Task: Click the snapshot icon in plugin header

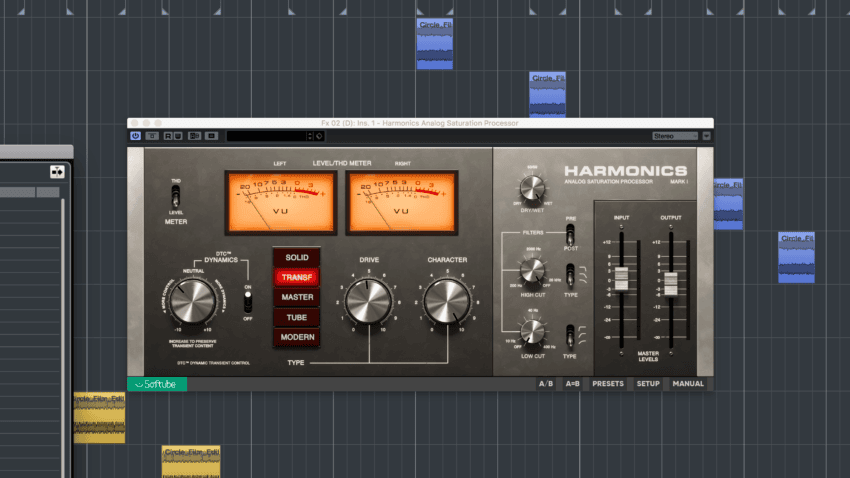Action: point(211,136)
